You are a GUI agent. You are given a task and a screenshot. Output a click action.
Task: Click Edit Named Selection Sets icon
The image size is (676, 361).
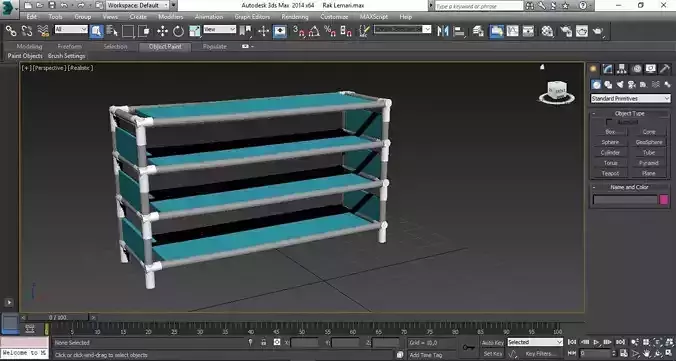click(364, 31)
